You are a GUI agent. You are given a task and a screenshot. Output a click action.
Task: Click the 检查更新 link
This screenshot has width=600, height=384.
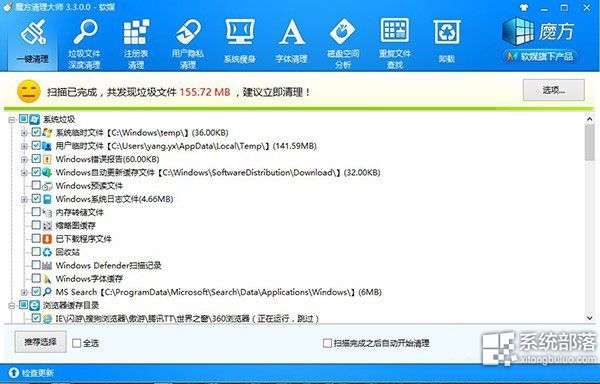[x=38, y=373]
